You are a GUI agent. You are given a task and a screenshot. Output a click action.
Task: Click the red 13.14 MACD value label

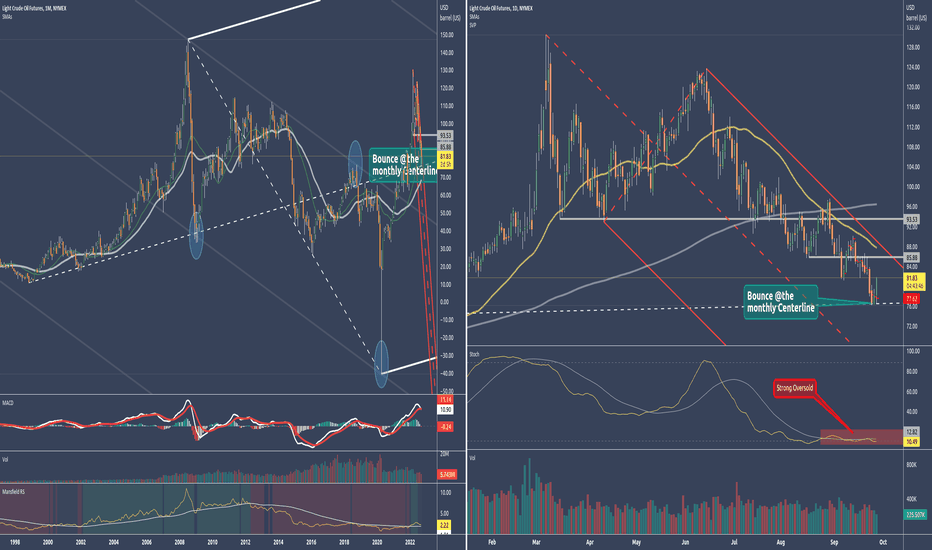[x=445, y=400]
